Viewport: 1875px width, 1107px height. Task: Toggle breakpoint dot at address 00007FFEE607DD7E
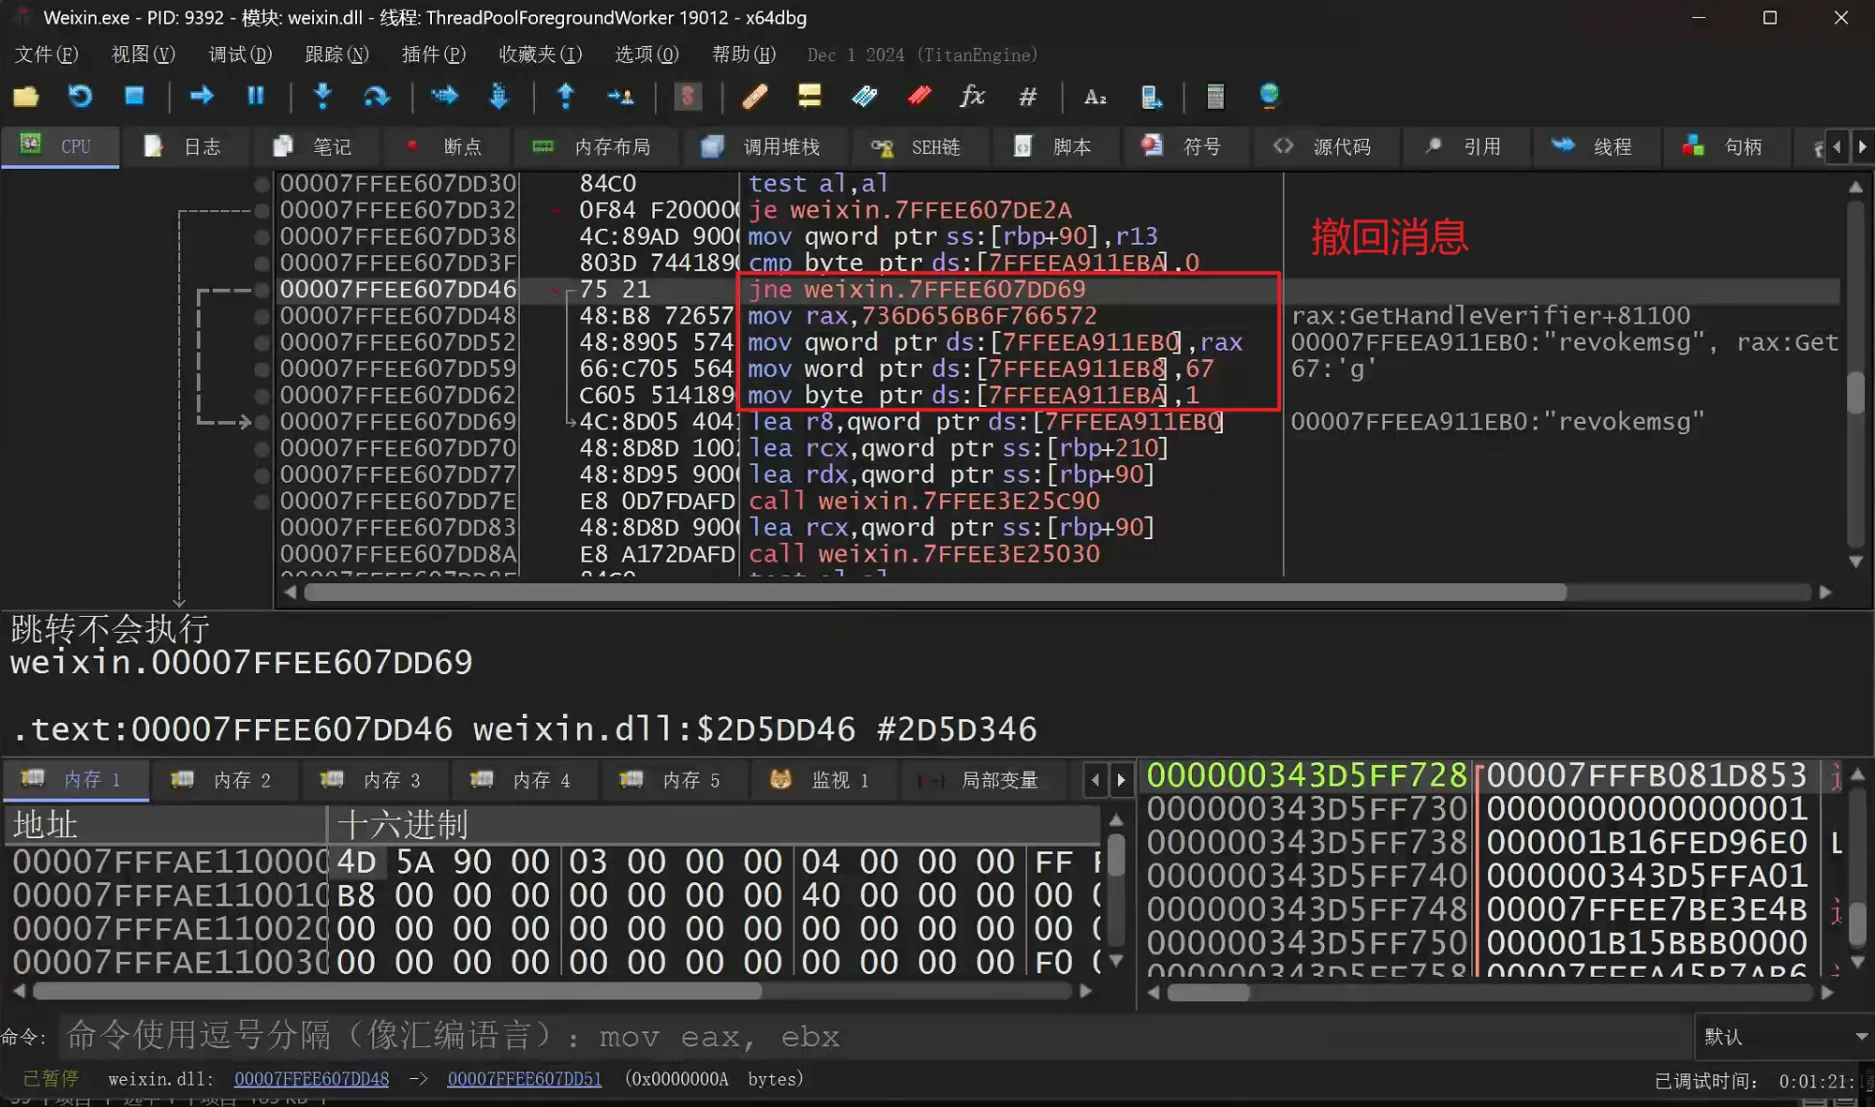(x=262, y=501)
